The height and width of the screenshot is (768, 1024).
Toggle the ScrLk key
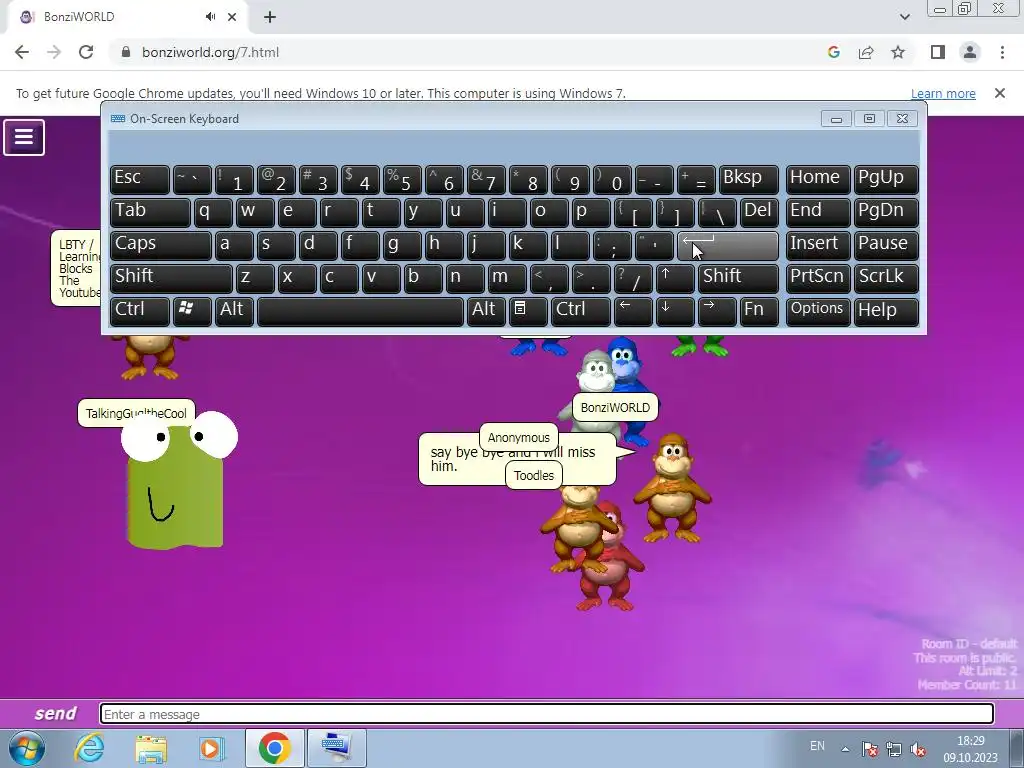886,278
